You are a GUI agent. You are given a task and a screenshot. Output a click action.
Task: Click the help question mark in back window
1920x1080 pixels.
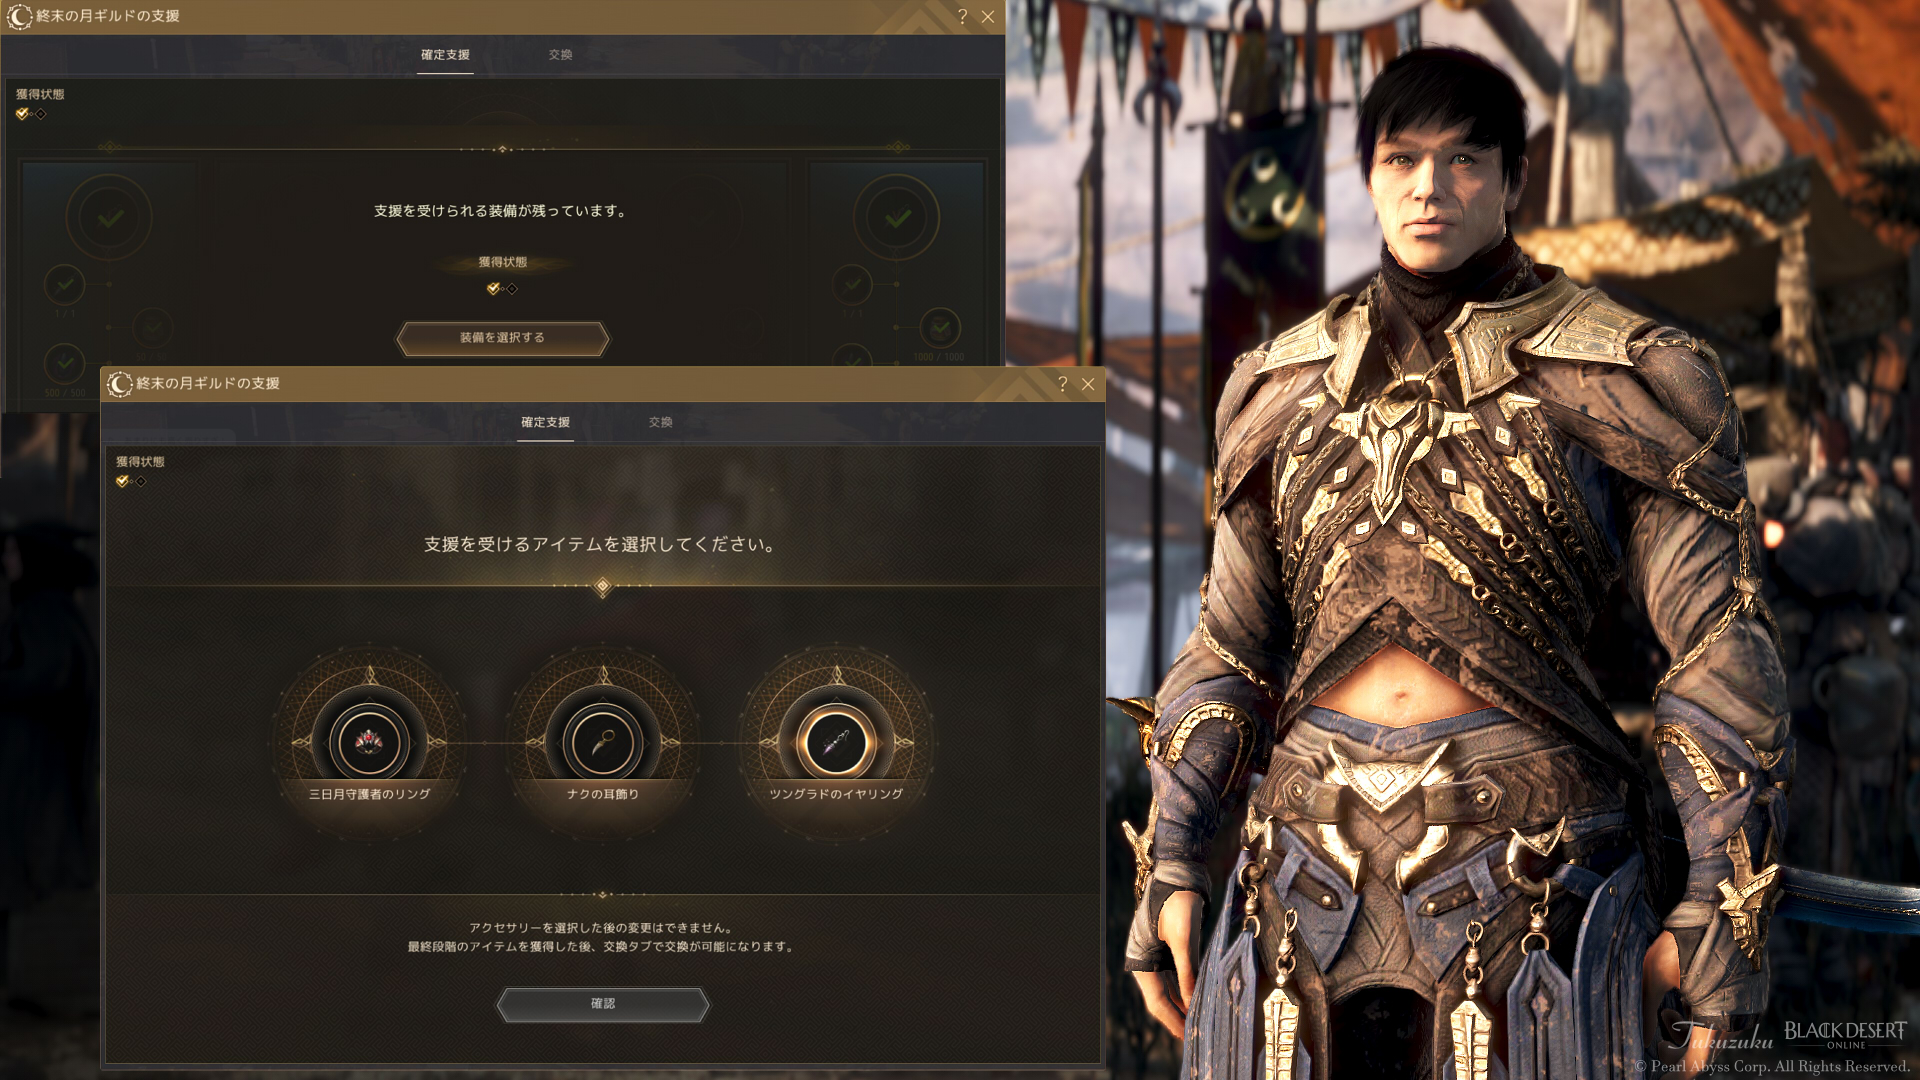click(x=962, y=17)
